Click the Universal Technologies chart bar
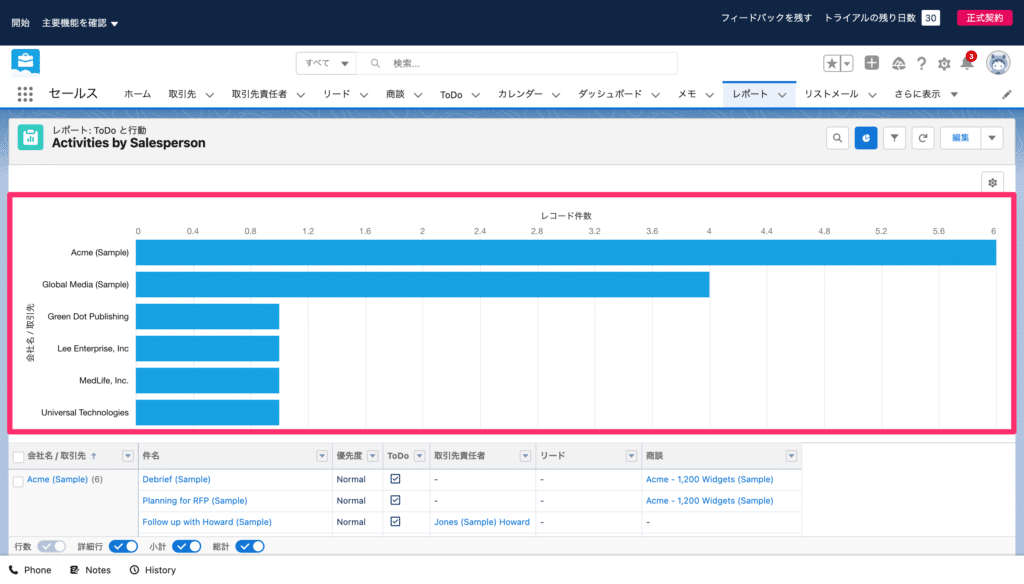This screenshot has width=1024, height=584. pyautogui.click(x=208, y=413)
